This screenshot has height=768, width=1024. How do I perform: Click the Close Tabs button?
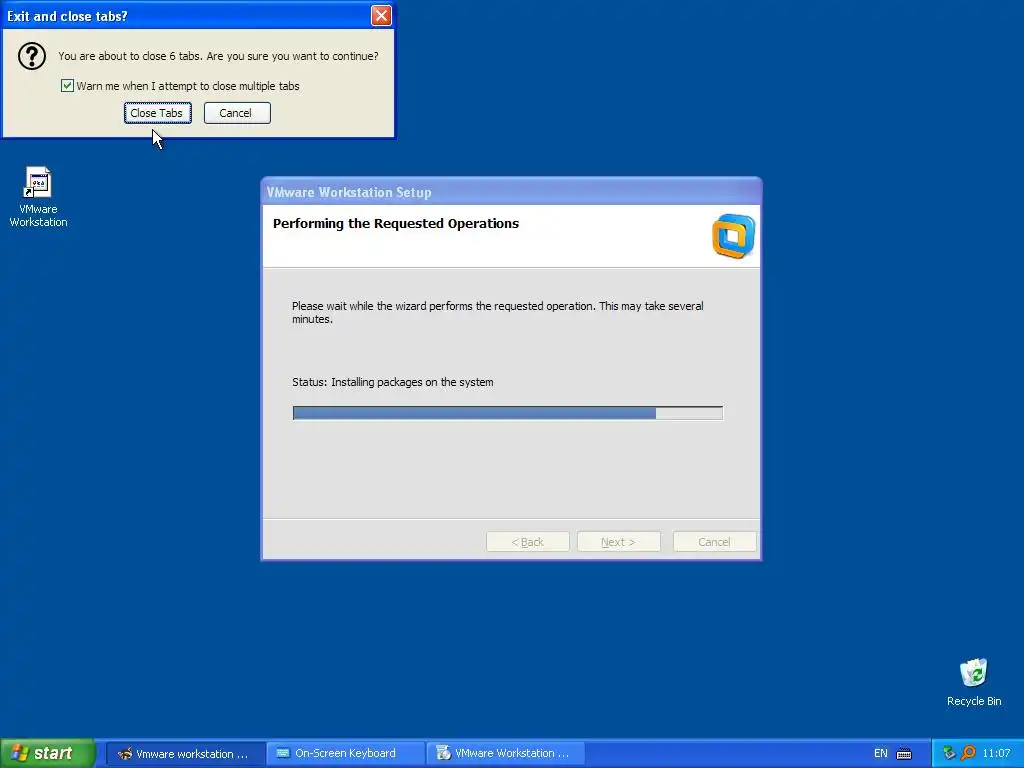[157, 113]
